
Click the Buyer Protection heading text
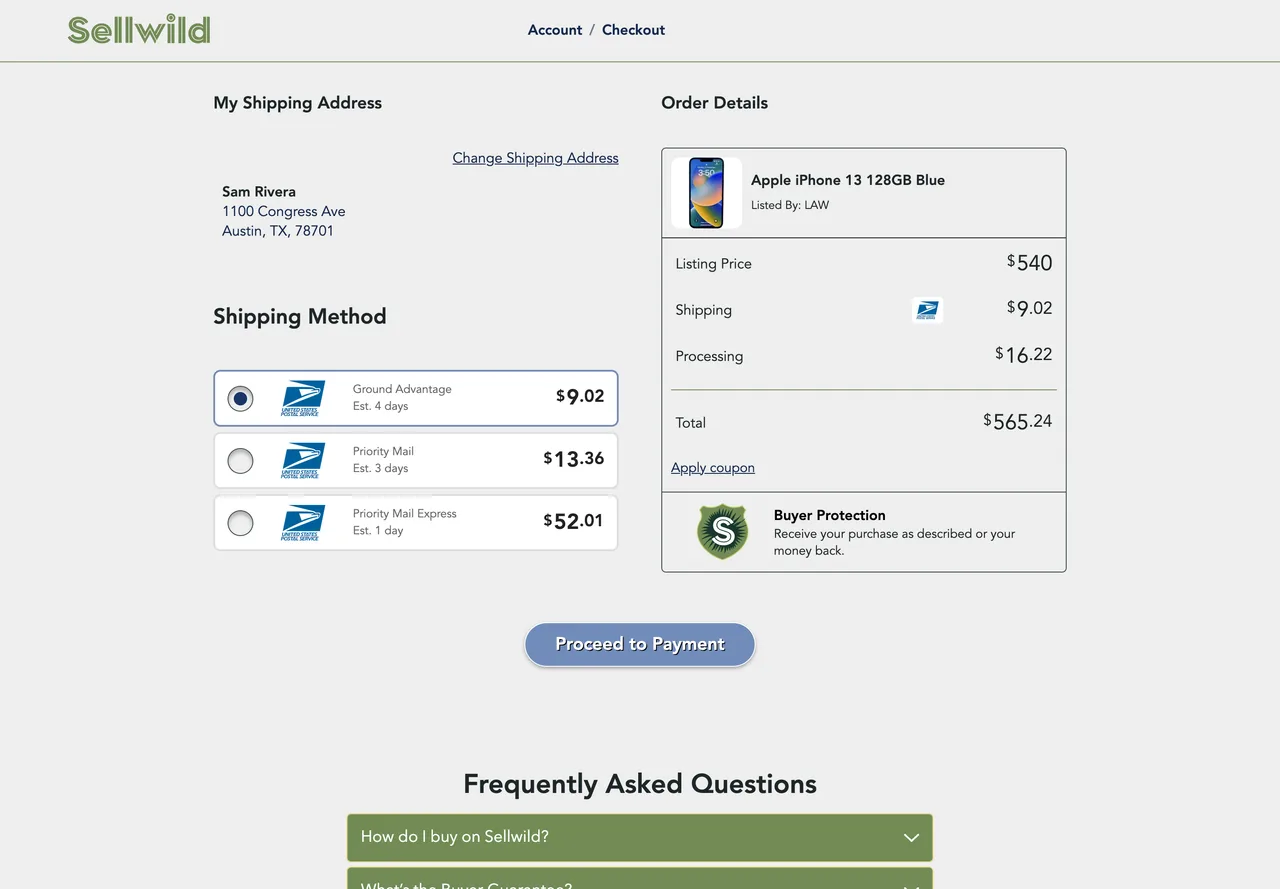pyautogui.click(x=830, y=515)
